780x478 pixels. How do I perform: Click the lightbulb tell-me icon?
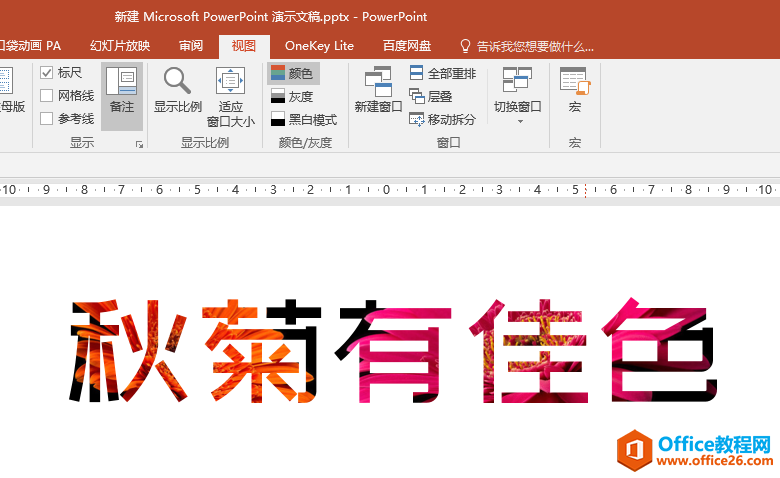pyautogui.click(x=465, y=46)
